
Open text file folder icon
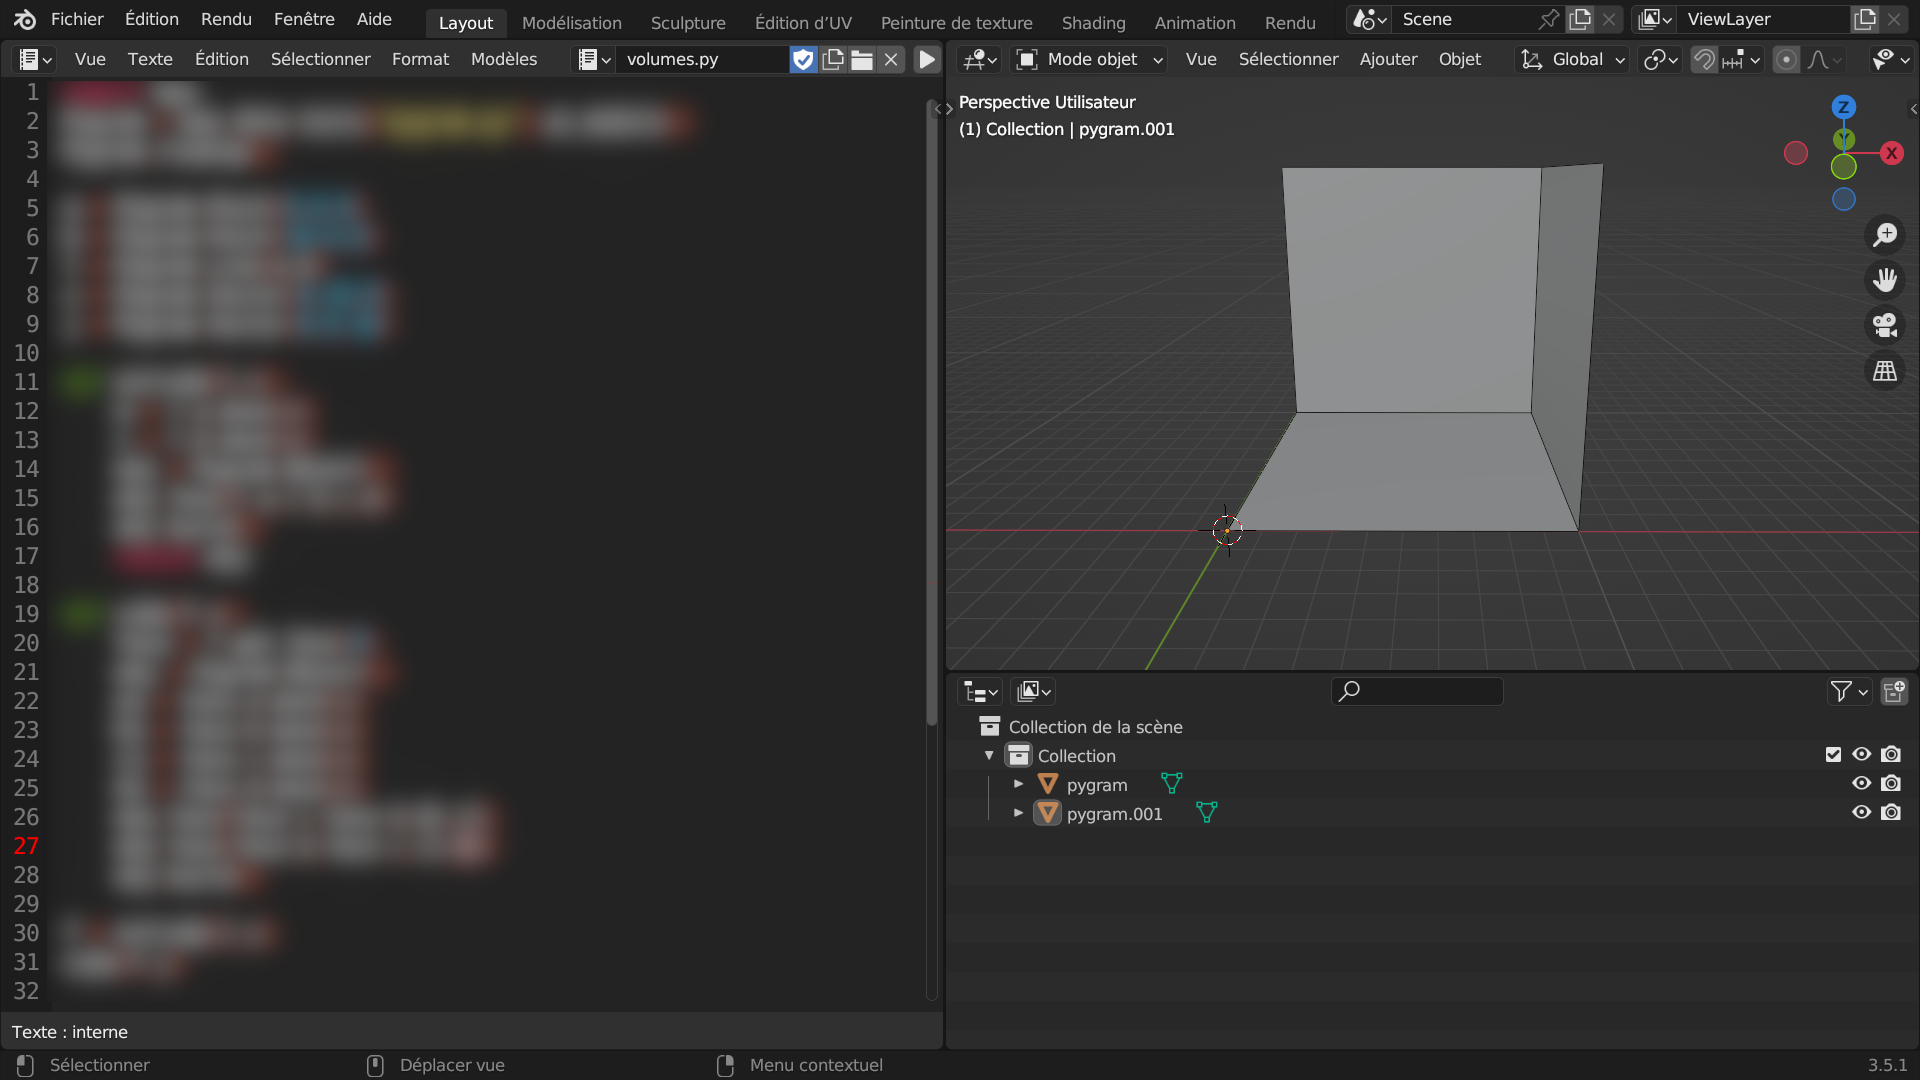tap(862, 60)
